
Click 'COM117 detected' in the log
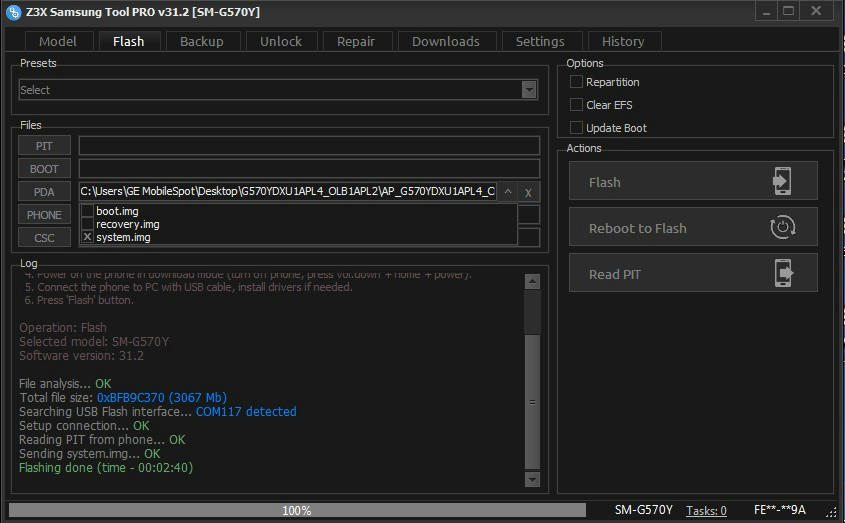click(246, 411)
